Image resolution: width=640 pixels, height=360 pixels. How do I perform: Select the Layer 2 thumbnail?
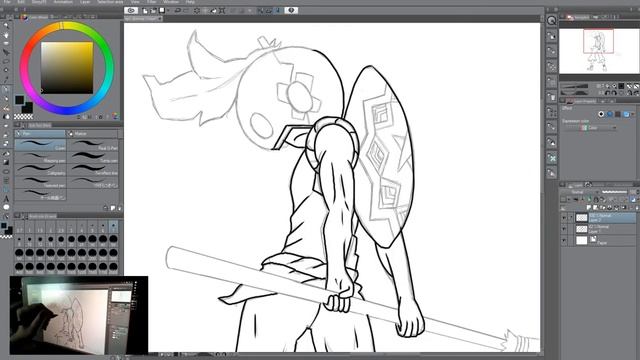pos(581,218)
